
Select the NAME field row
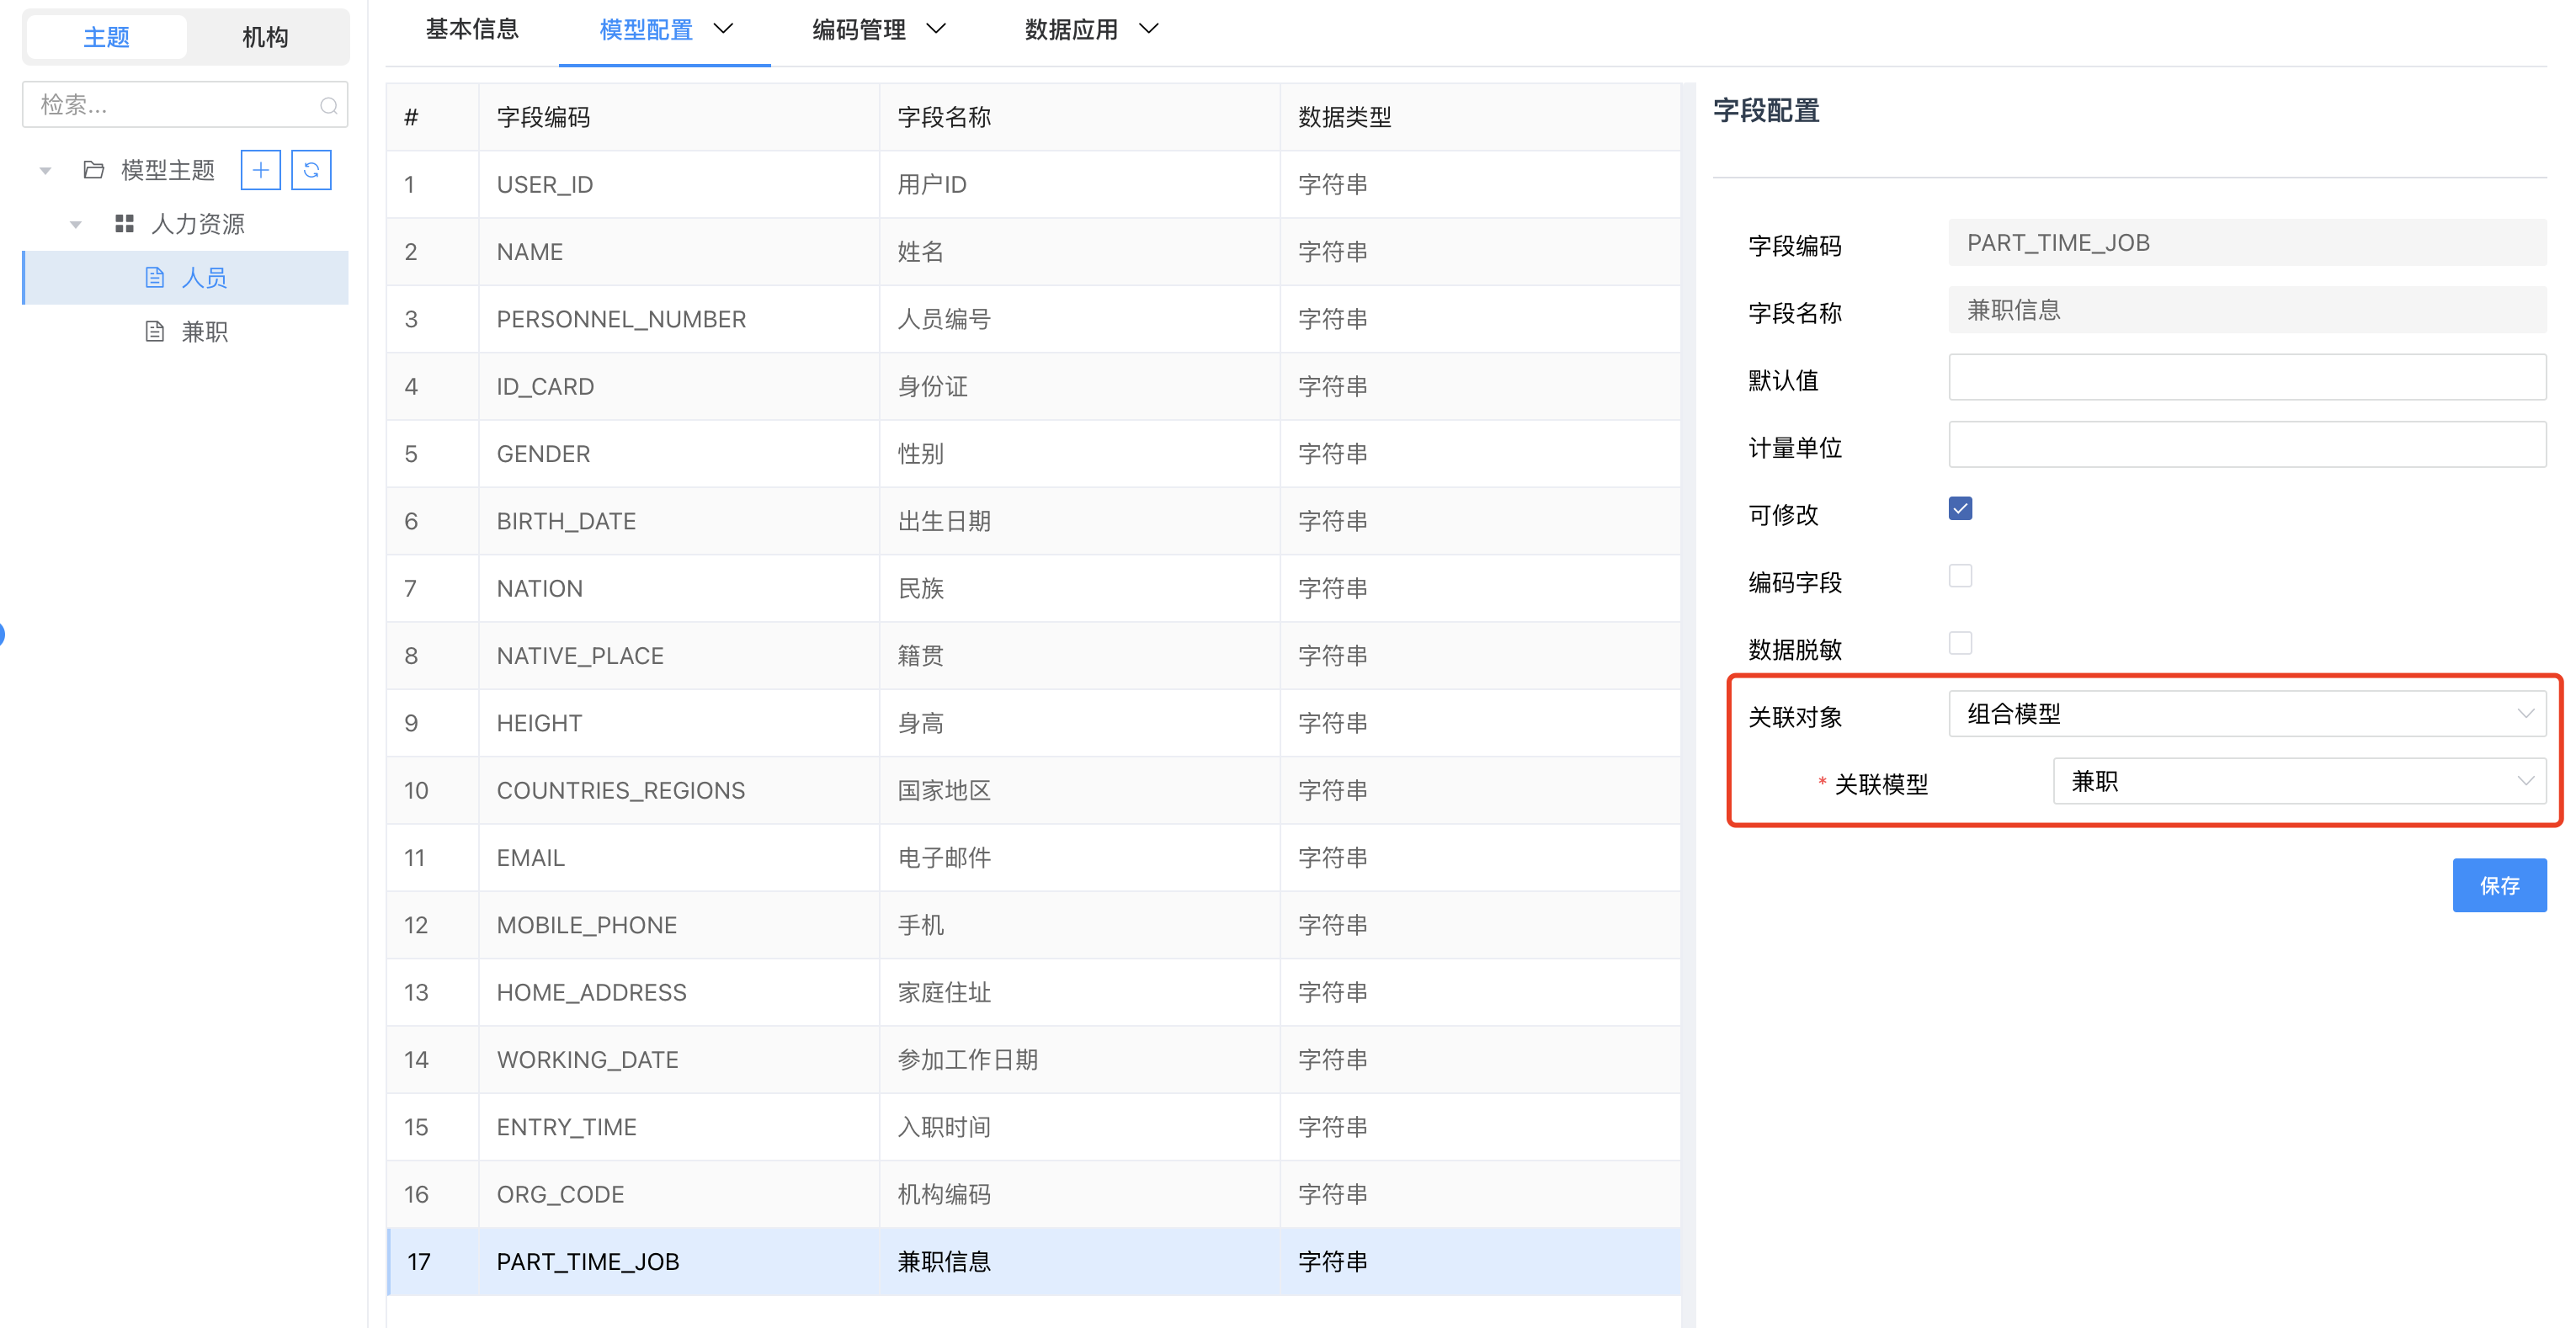[x=1033, y=252]
